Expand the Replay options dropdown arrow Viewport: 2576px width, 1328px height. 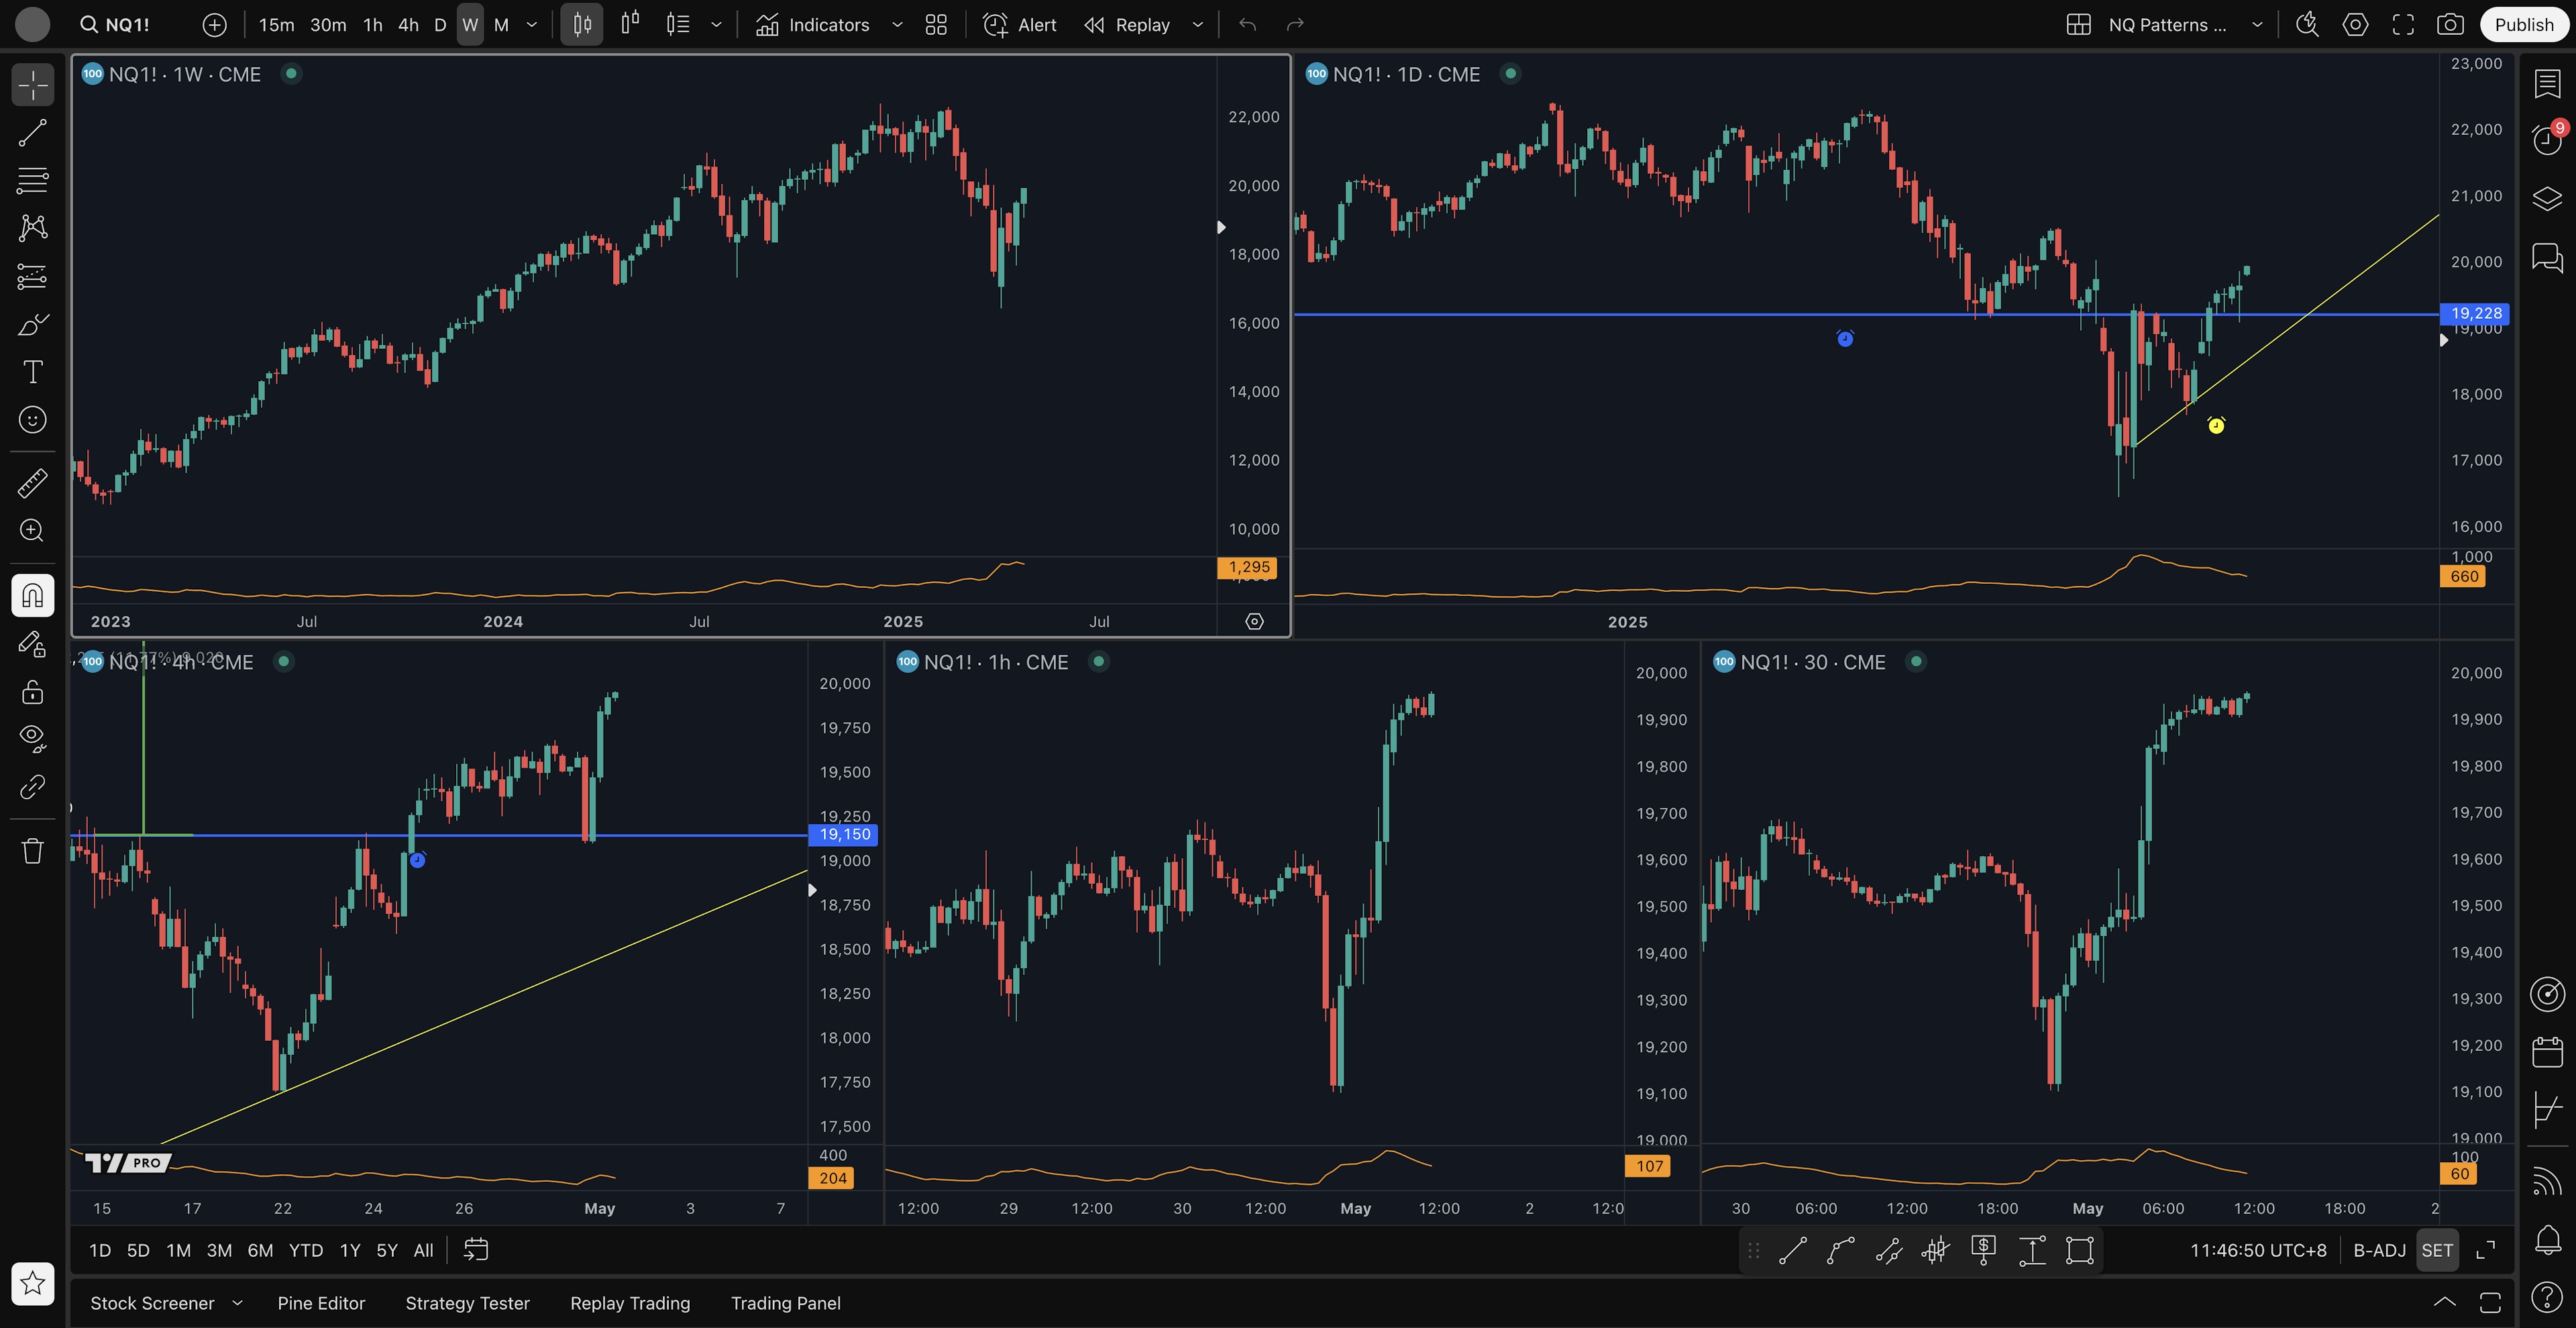point(1198,25)
